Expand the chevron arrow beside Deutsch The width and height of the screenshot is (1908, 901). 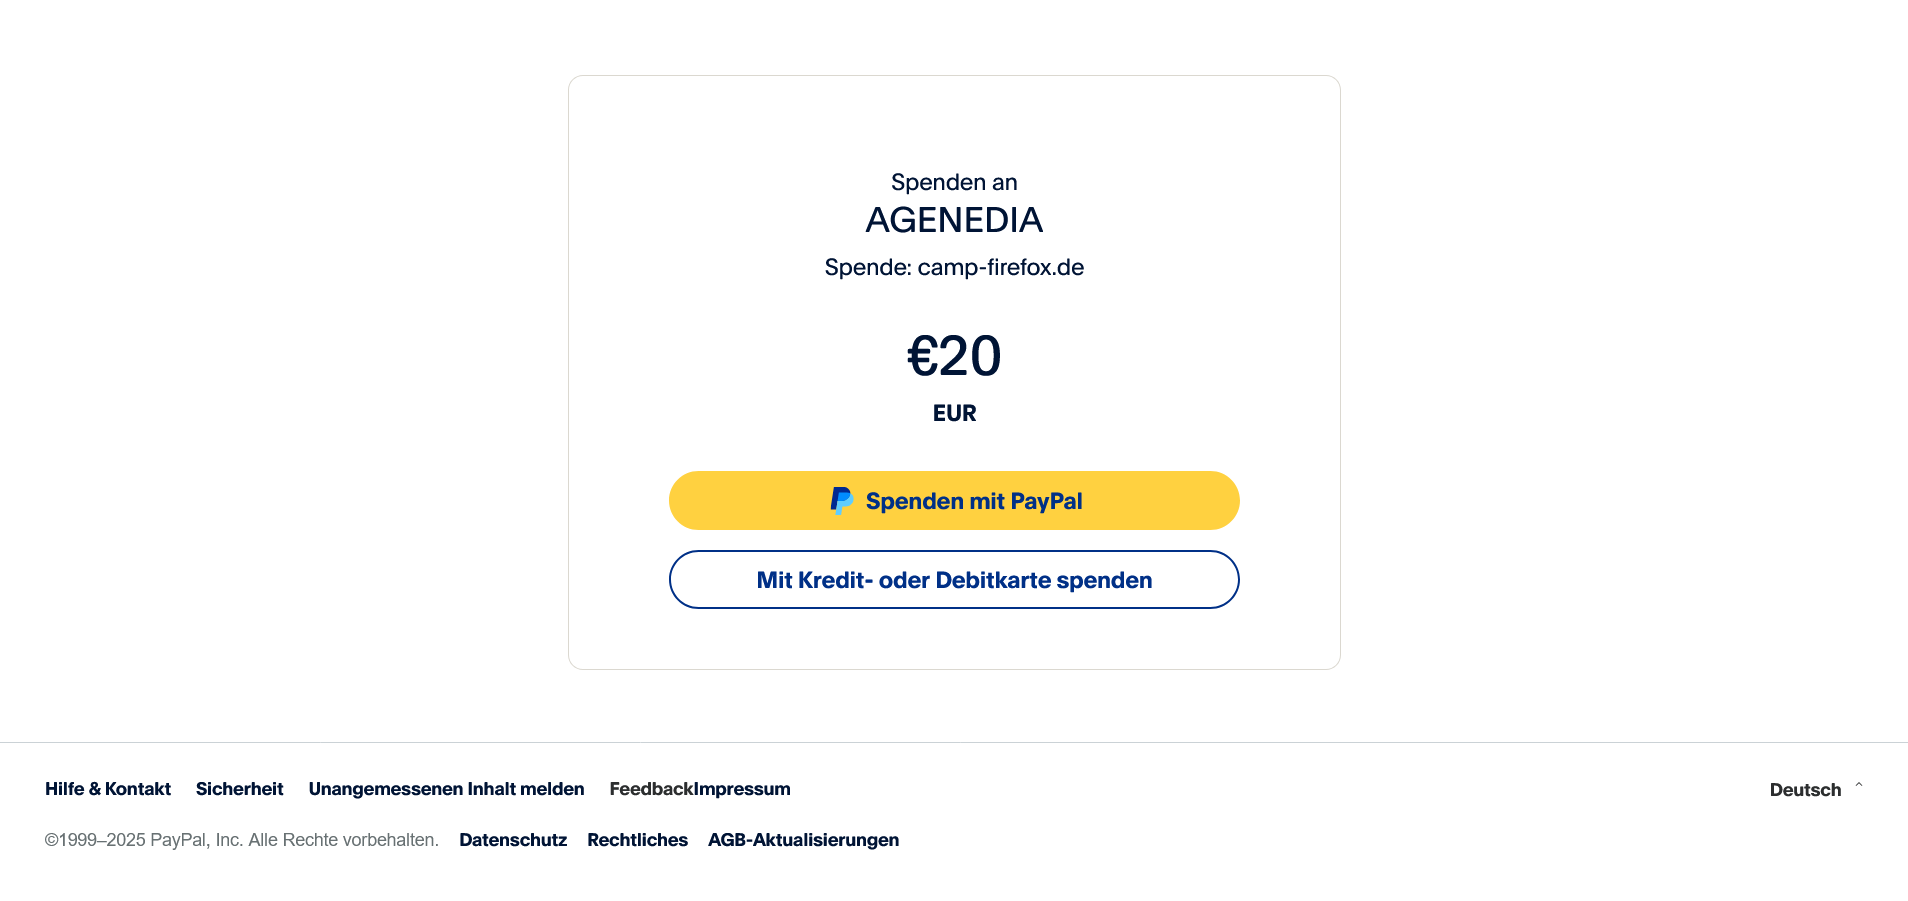tap(1859, 786)
